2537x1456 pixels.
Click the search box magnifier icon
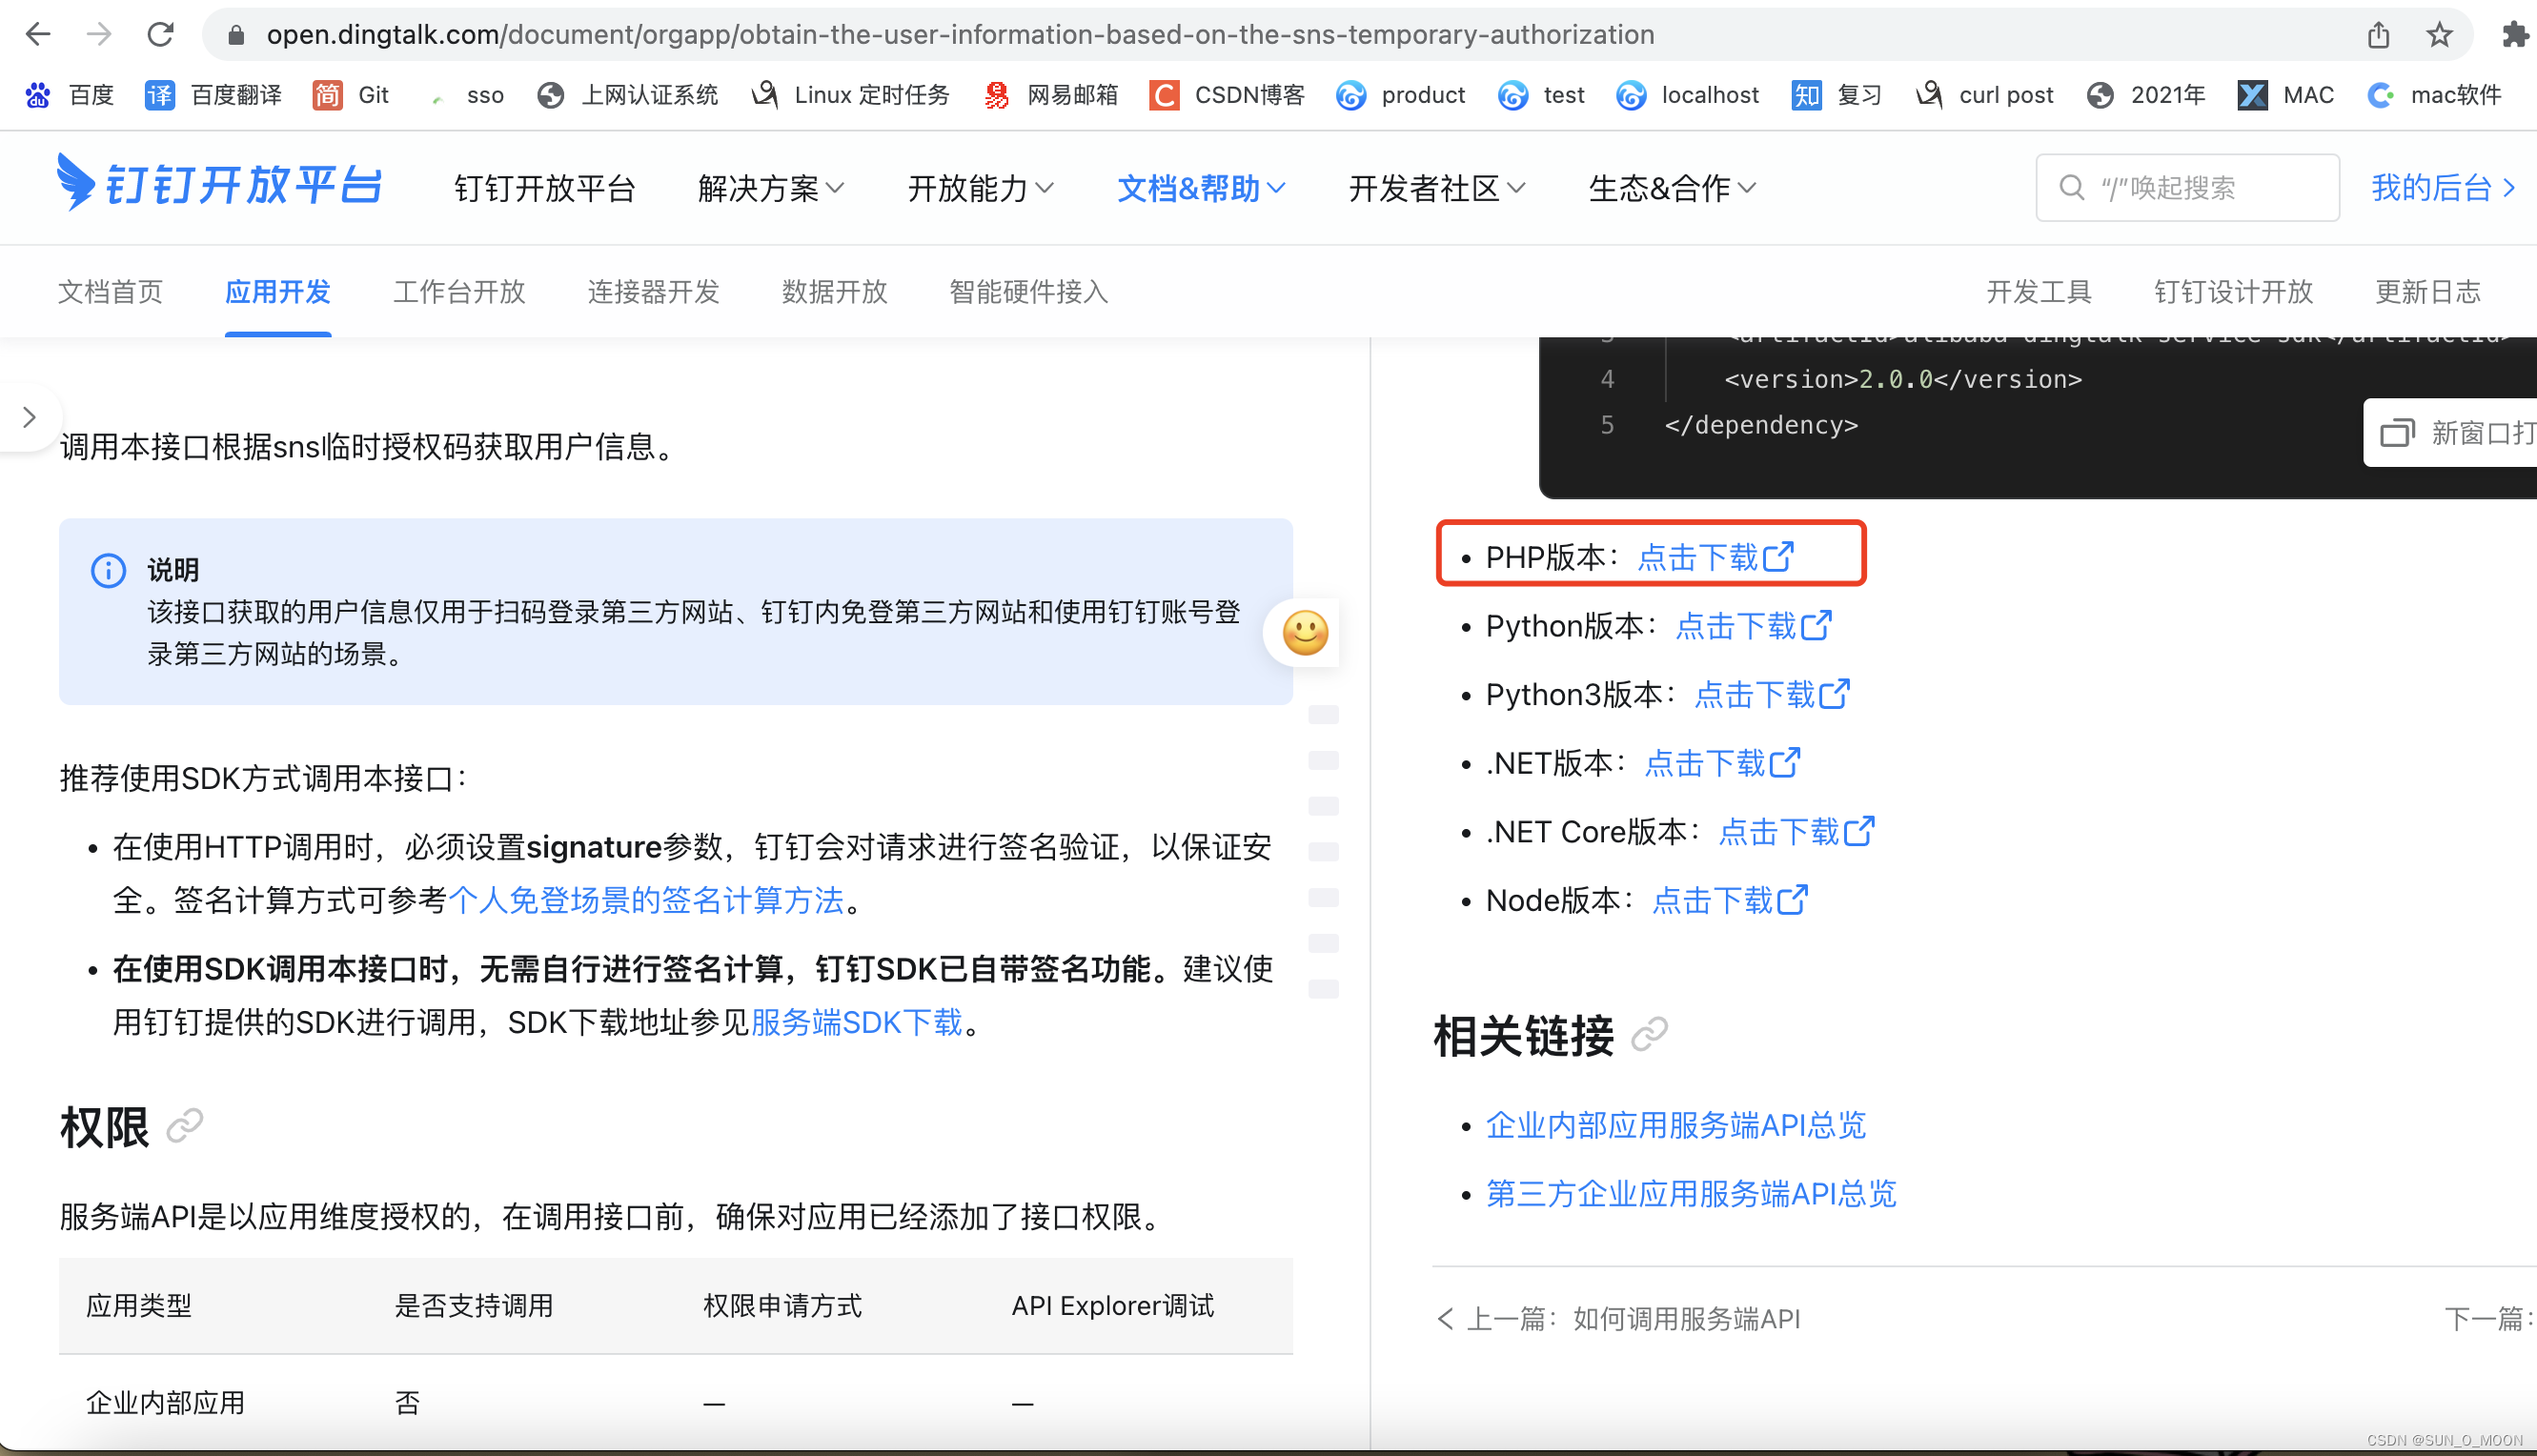tap(2071, 187)
